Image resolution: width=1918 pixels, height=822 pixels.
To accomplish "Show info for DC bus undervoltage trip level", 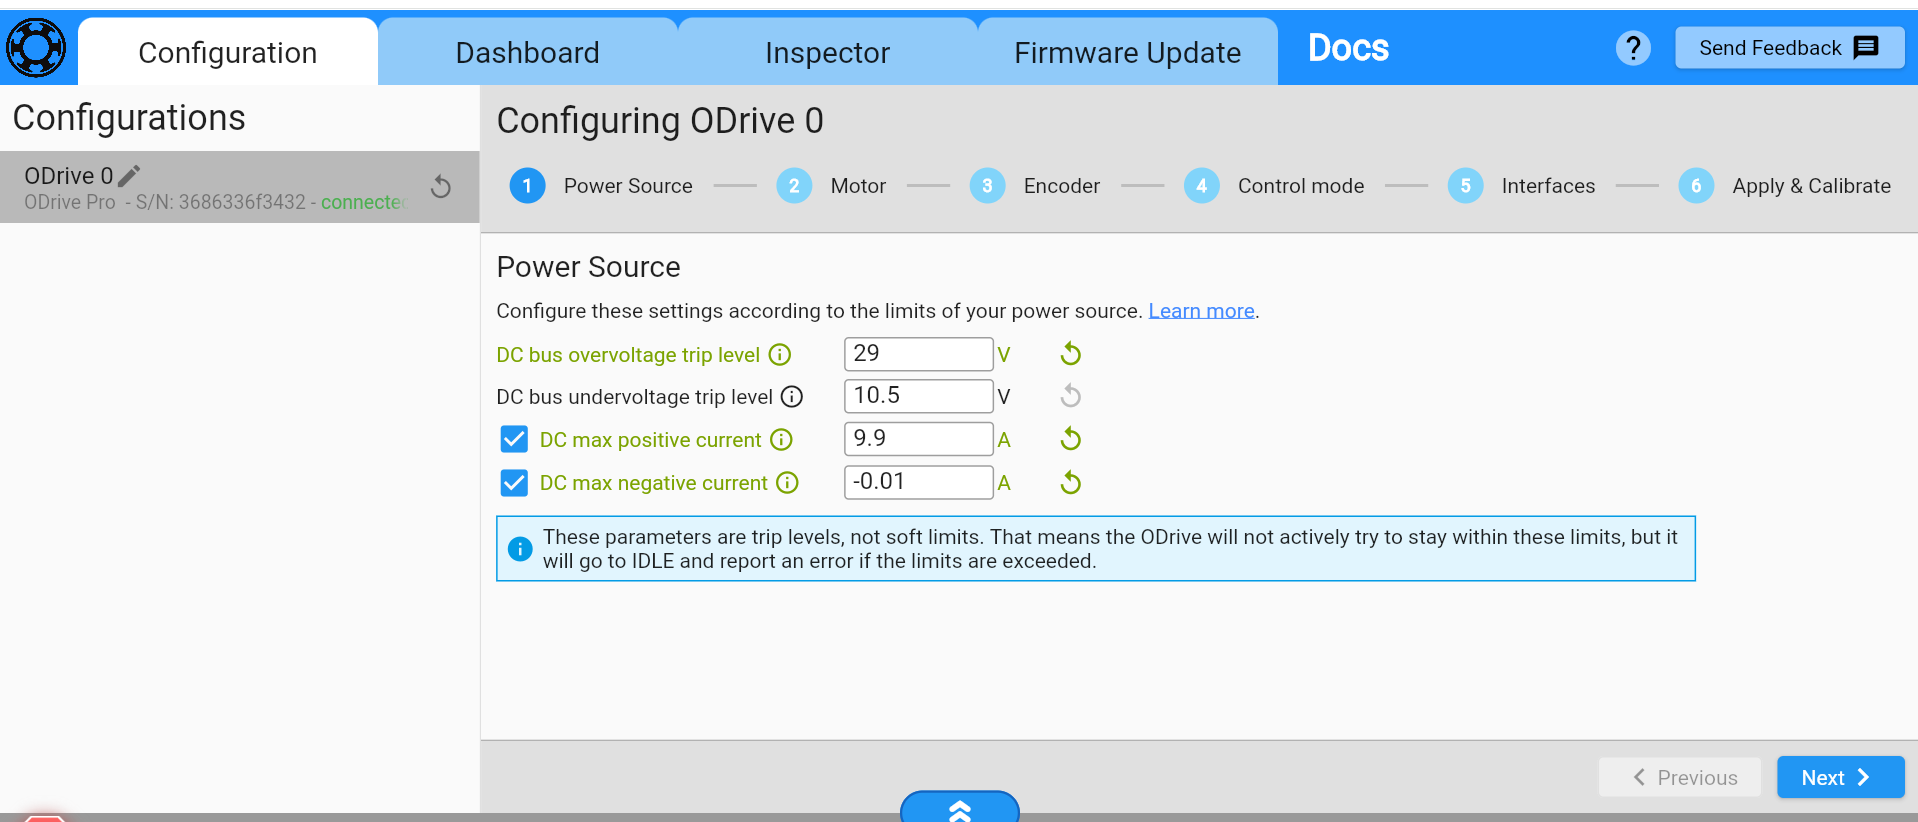I will (792, 397).
